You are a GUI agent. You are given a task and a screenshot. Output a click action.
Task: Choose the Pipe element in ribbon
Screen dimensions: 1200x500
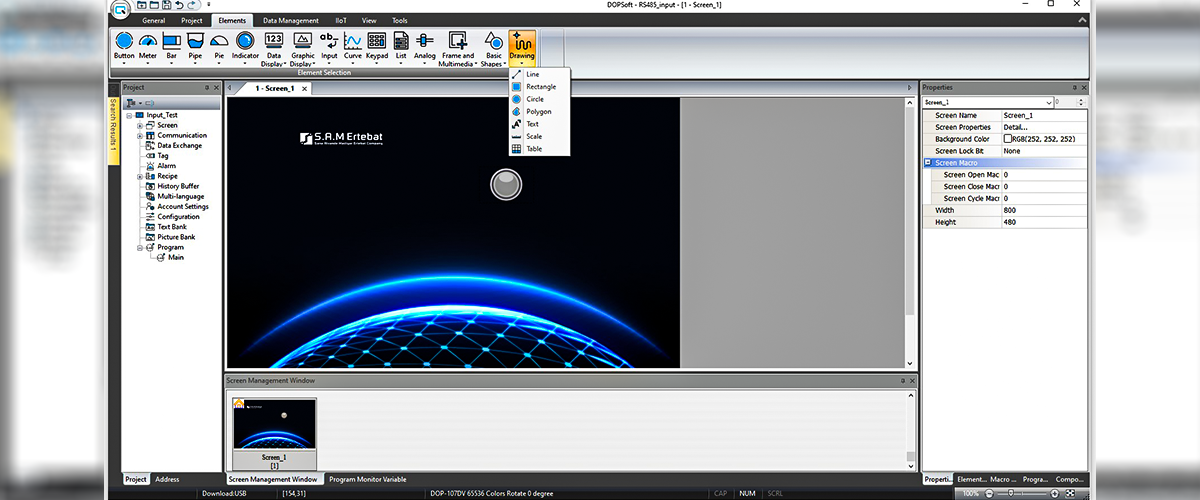195,42
